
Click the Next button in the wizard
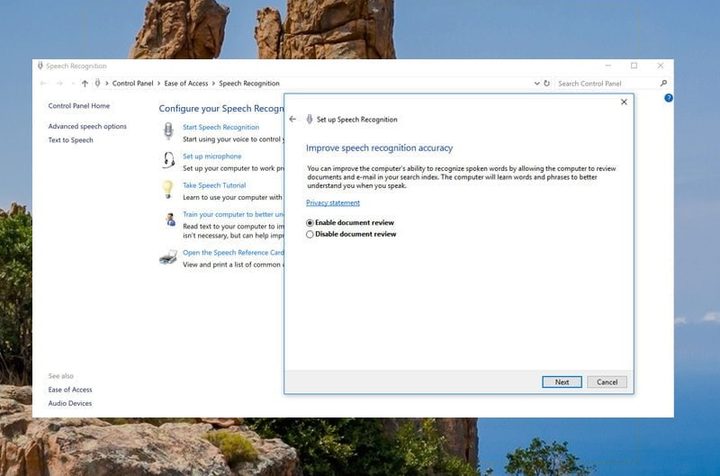tap(562, 382)
